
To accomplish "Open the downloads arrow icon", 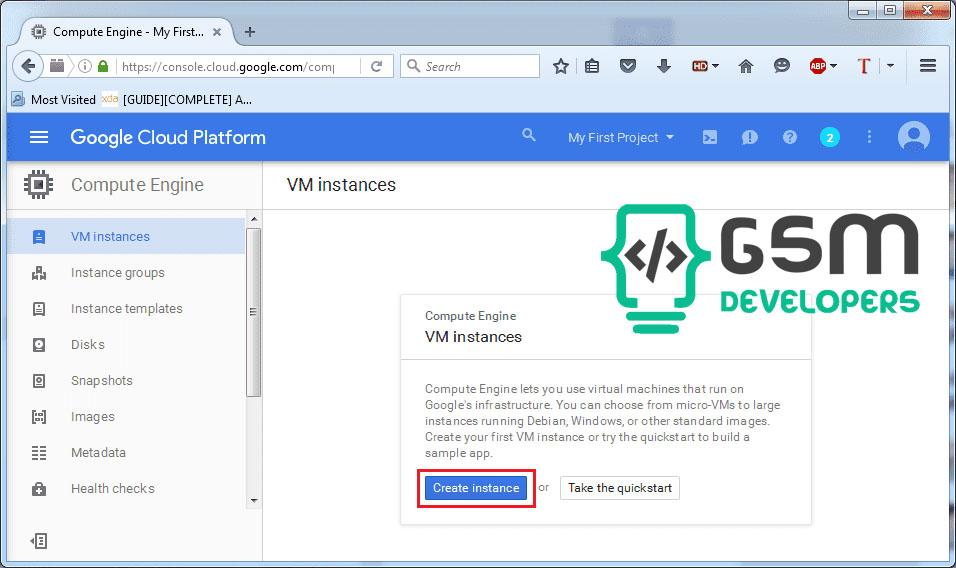I will [663, 66].
